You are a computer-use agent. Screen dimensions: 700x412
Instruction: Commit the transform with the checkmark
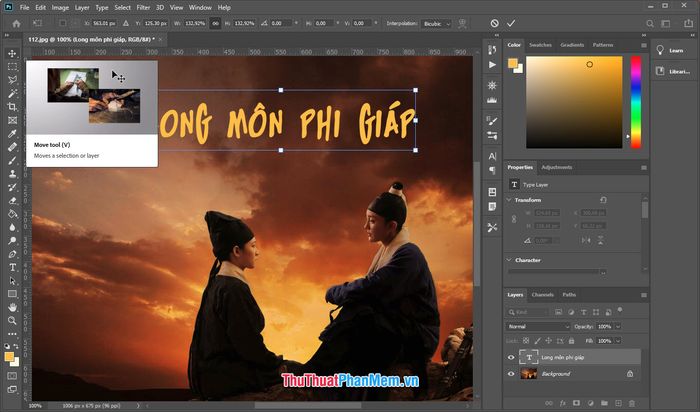pos(511,23)
